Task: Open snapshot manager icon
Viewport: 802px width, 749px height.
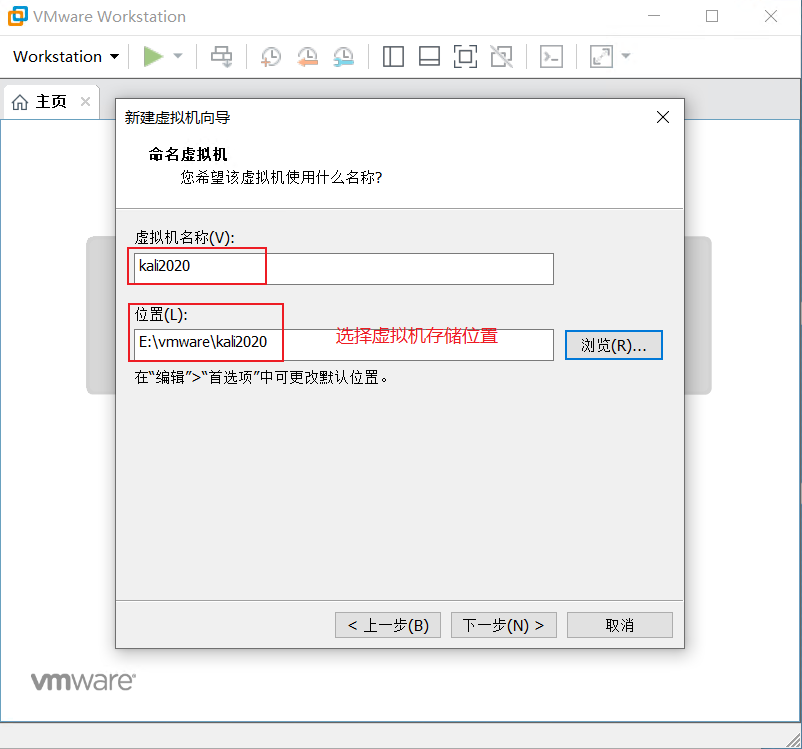Action: click(x=344, y=56)
